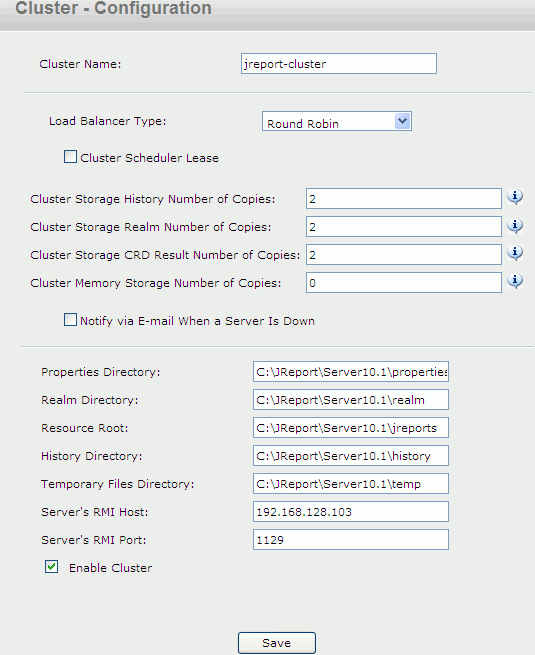
Task: Click the Resource Root path field
Action: pos(350,428)
